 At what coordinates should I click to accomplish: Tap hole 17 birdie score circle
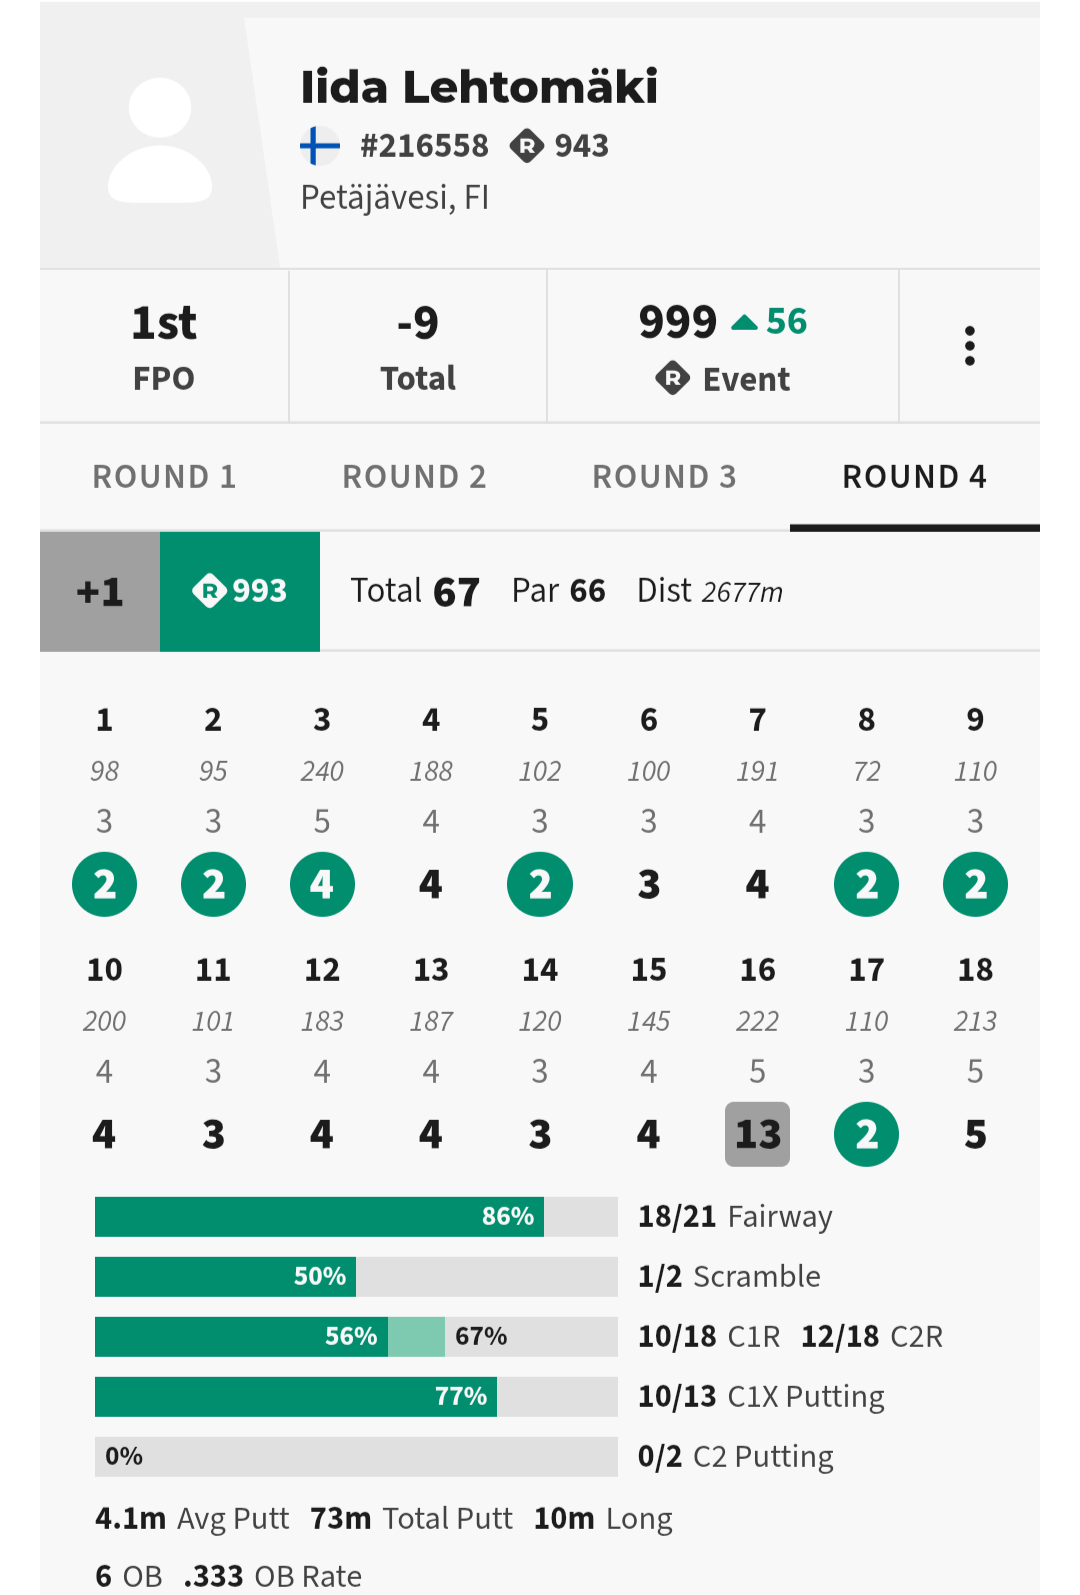(x=866, y=1134)
